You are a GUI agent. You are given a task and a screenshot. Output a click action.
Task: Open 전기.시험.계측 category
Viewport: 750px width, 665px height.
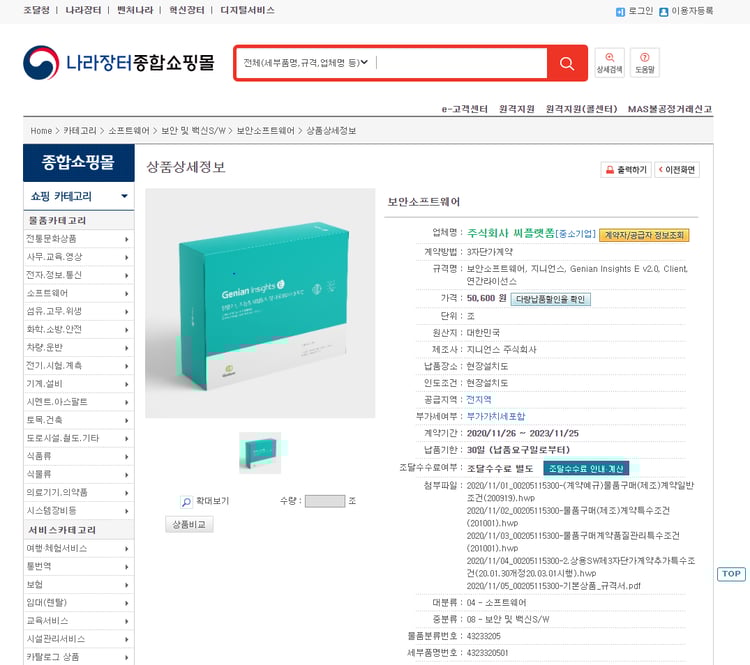point(78,366)
